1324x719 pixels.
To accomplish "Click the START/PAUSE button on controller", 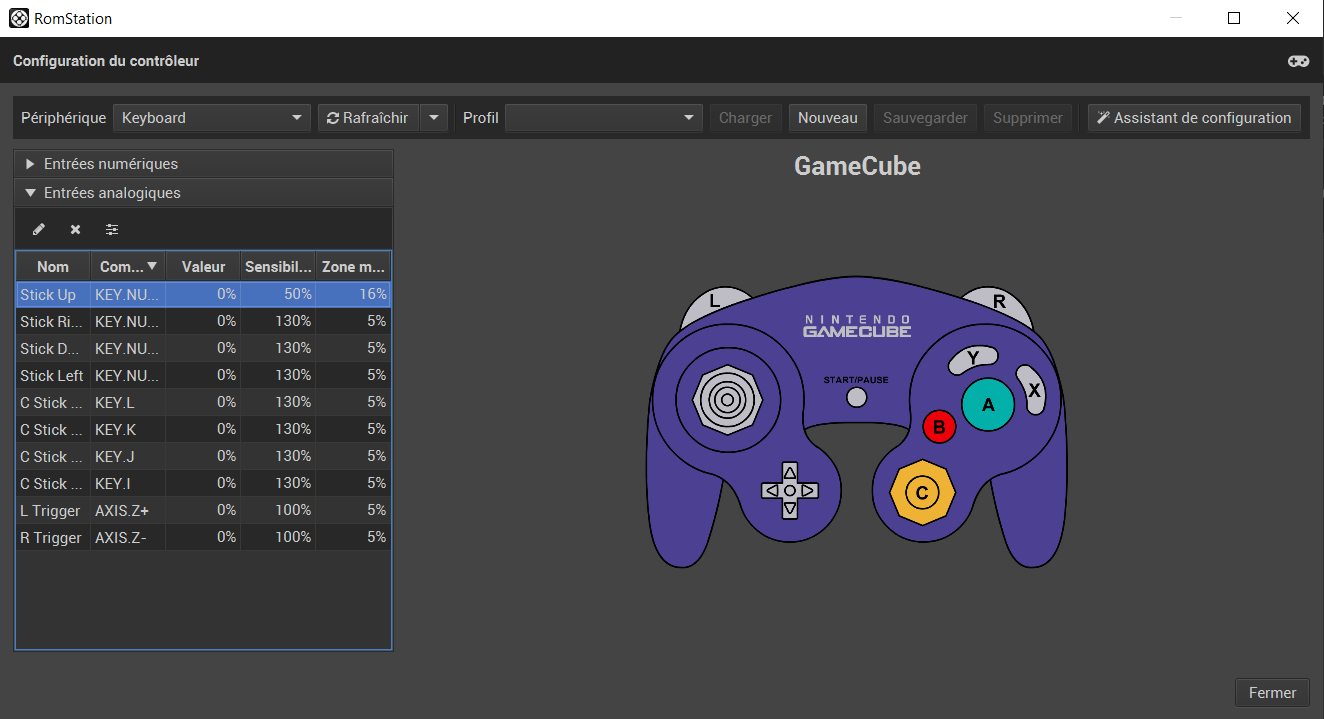I will point(856,397).
